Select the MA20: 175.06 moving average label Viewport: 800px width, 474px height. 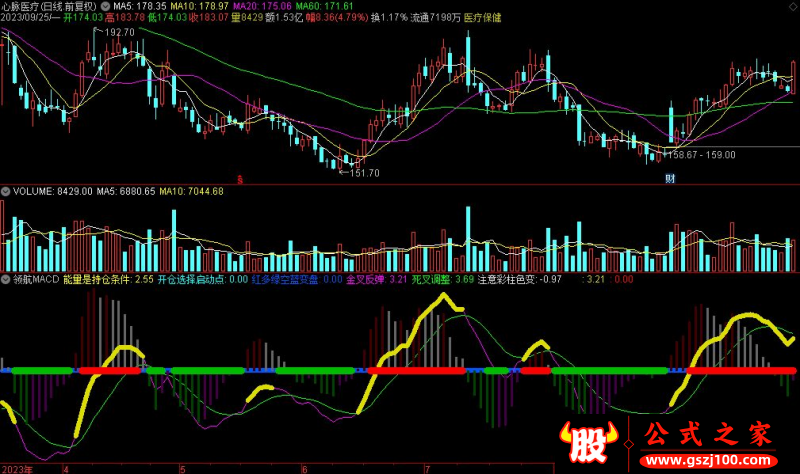(x=262, y=6)
